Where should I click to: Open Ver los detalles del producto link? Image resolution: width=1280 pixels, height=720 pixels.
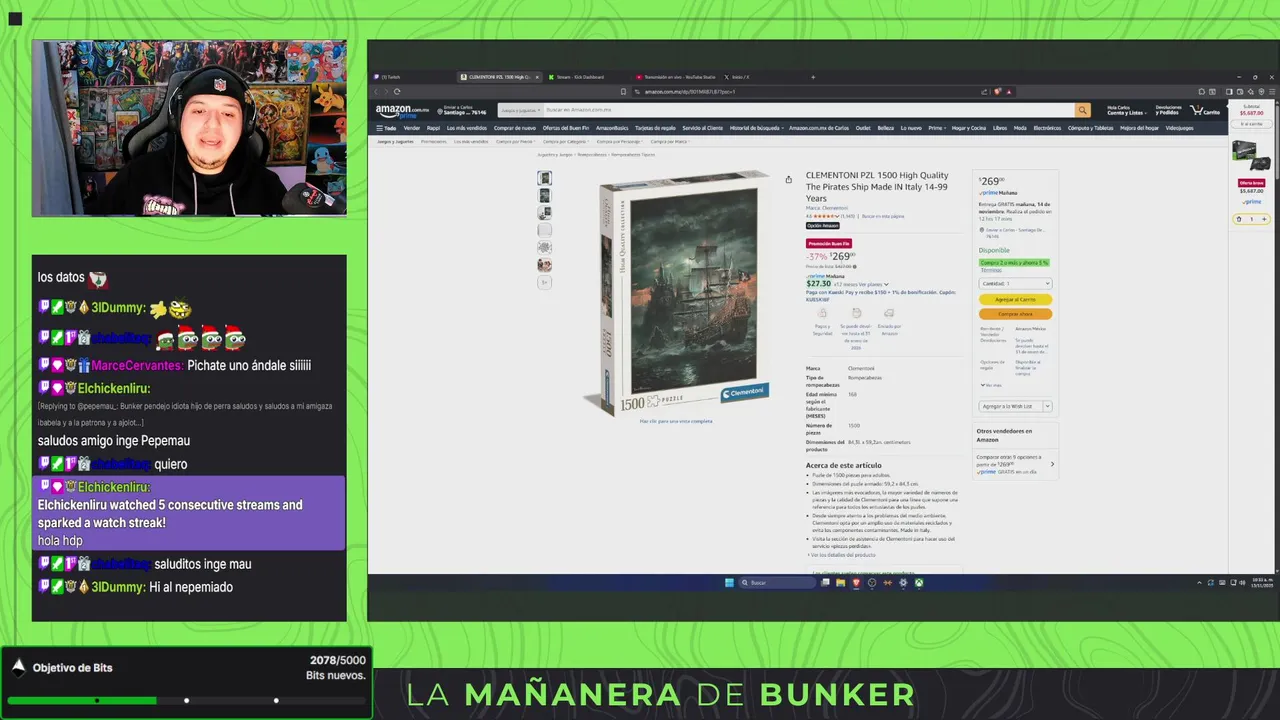click(x=842, y=554)
